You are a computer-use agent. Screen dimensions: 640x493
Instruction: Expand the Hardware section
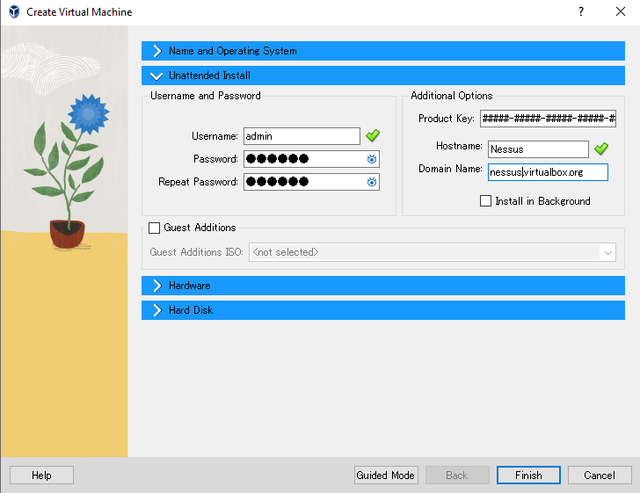click(x=383, y=285)
